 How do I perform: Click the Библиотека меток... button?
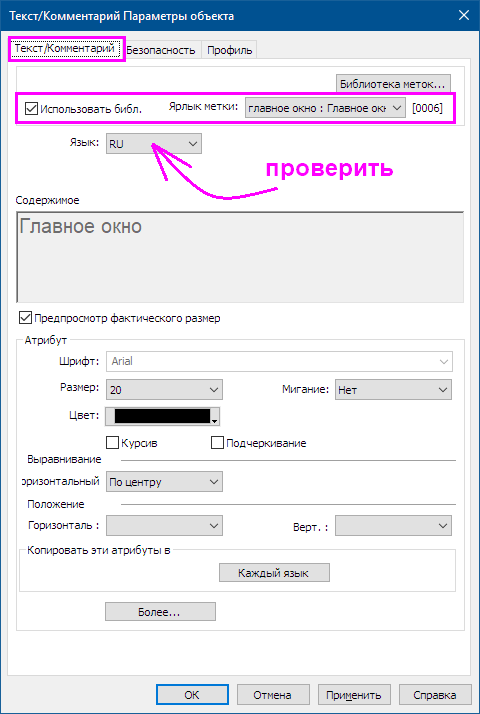click(x=393, y=84)
